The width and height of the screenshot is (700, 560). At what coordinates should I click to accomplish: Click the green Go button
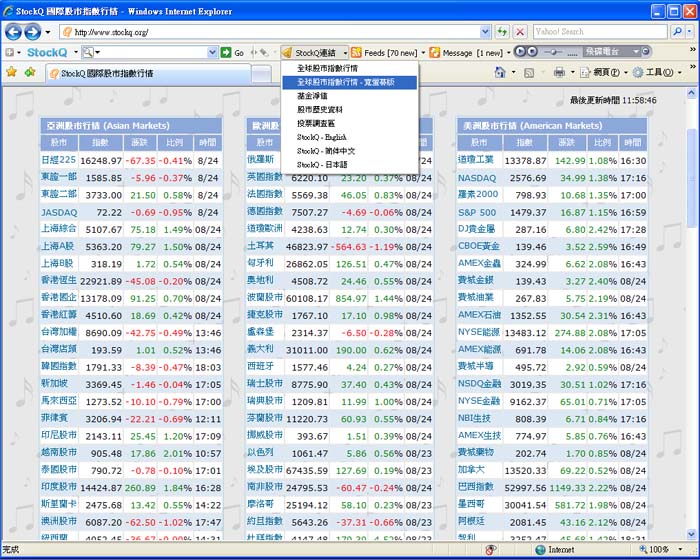(x=233, y=53)
